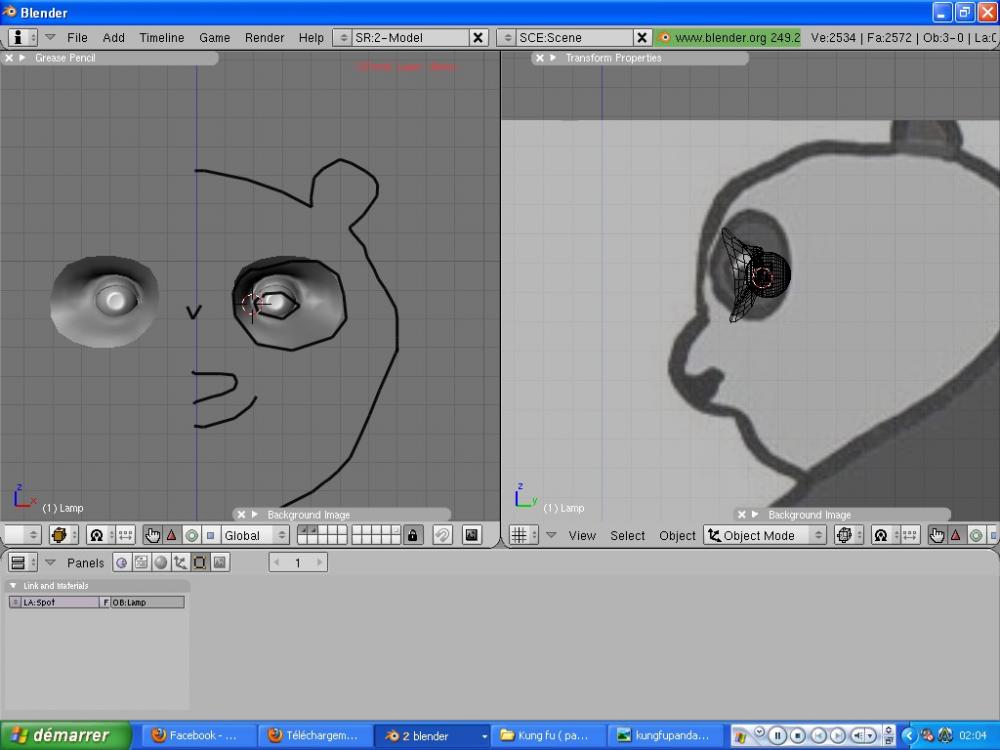Click the current frame number field
Screen dimensions: 1000x750
click(298, 562)
